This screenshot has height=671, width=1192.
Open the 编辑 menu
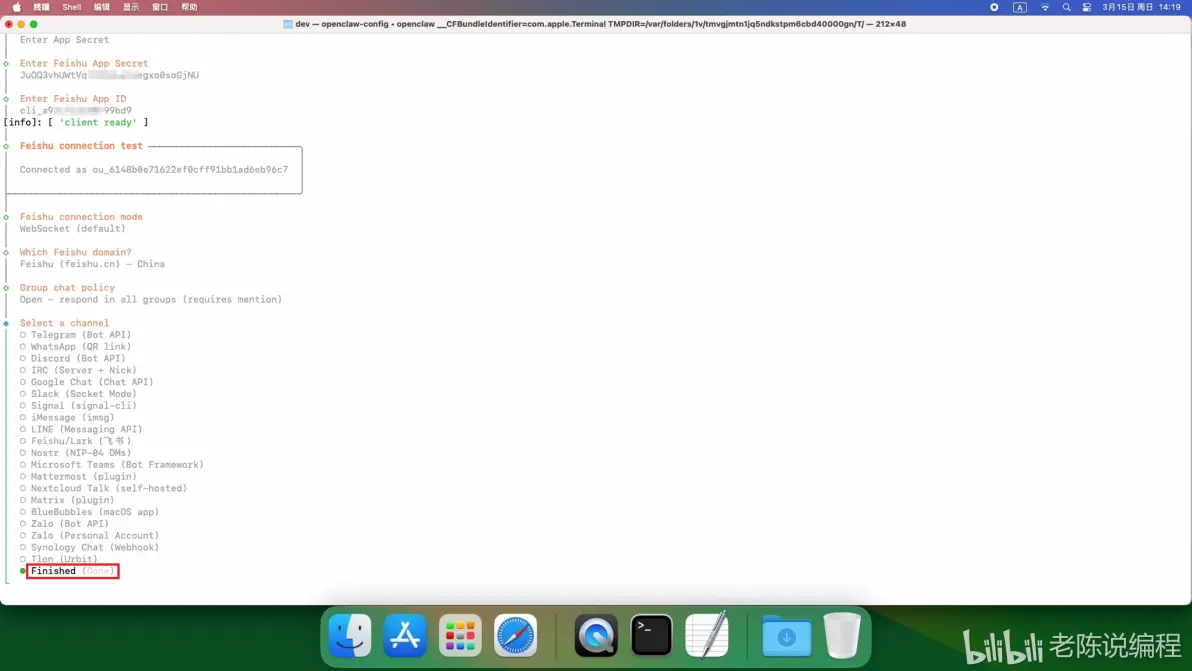pyautogui.click(x=101, y=7)
